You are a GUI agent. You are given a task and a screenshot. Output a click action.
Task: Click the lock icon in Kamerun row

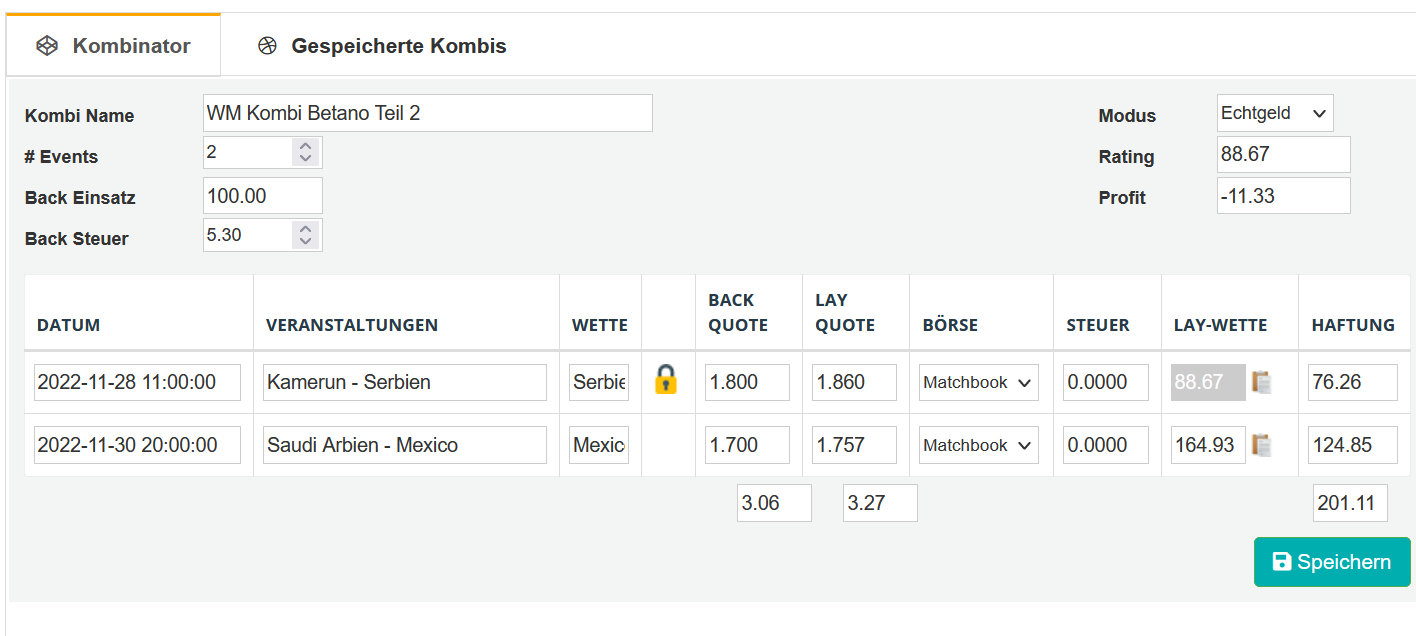[x=666, y=380]
